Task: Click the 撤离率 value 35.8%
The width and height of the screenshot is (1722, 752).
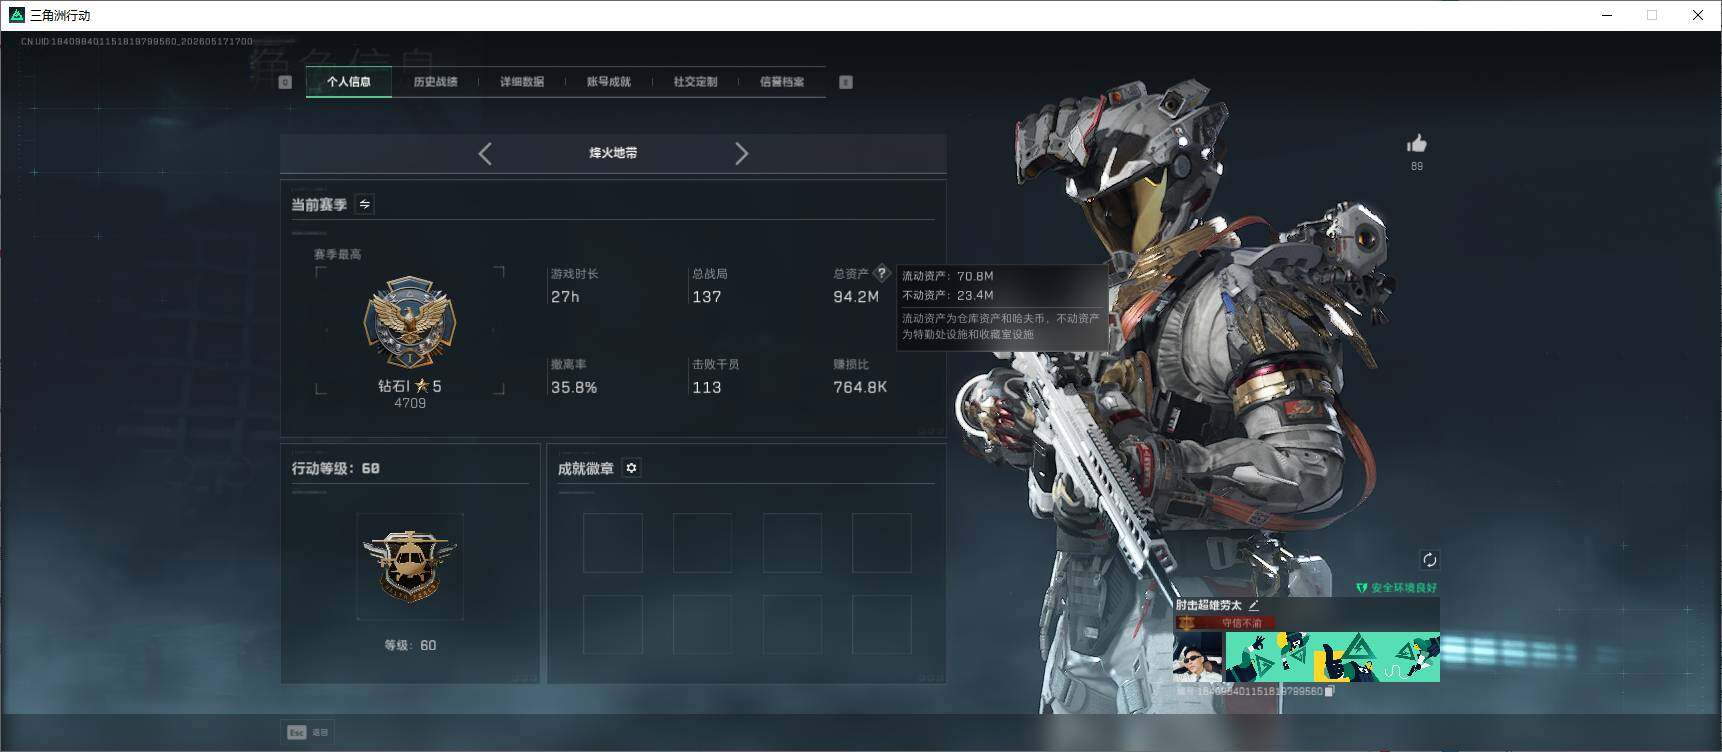Action: [574, 388]
